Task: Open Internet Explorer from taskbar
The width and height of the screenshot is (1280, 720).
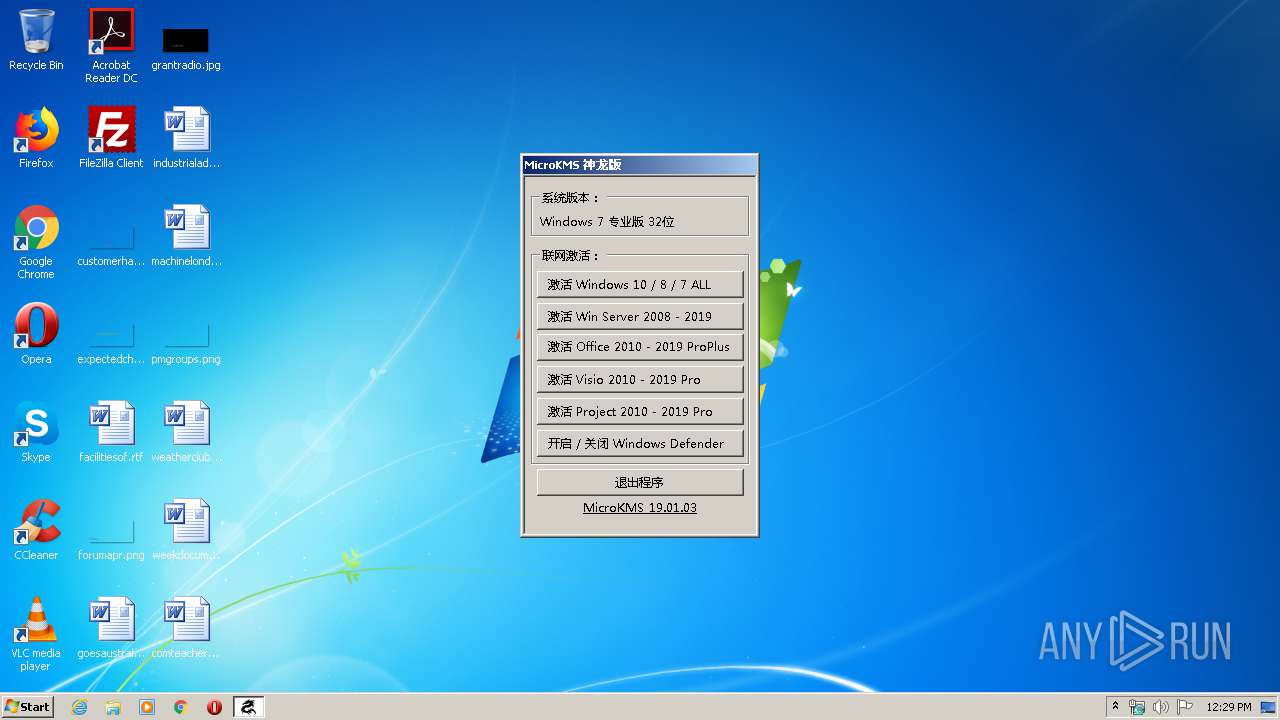Action: (80, 707)
